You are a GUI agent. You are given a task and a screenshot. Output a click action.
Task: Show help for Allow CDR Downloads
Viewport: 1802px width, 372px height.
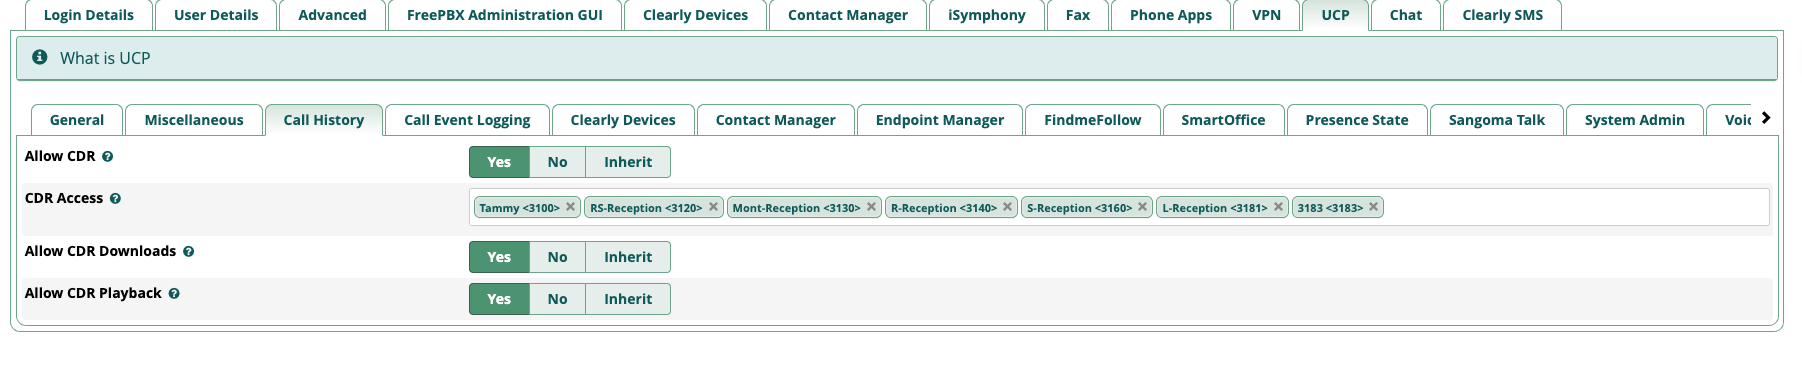[x=188, y=252]
